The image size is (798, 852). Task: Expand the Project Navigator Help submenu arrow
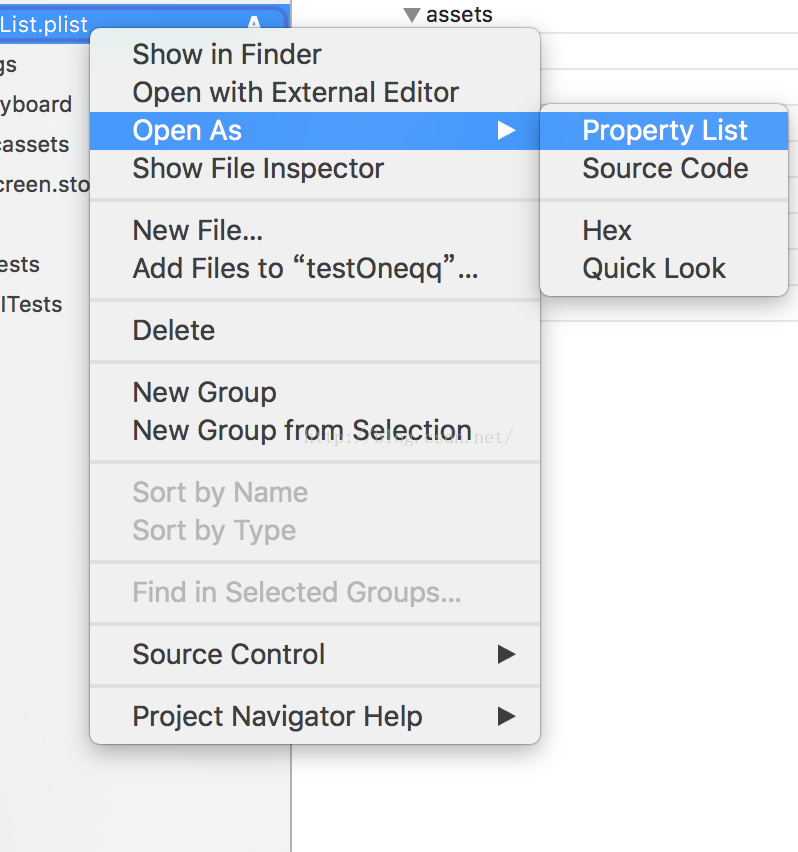point(506,716)
